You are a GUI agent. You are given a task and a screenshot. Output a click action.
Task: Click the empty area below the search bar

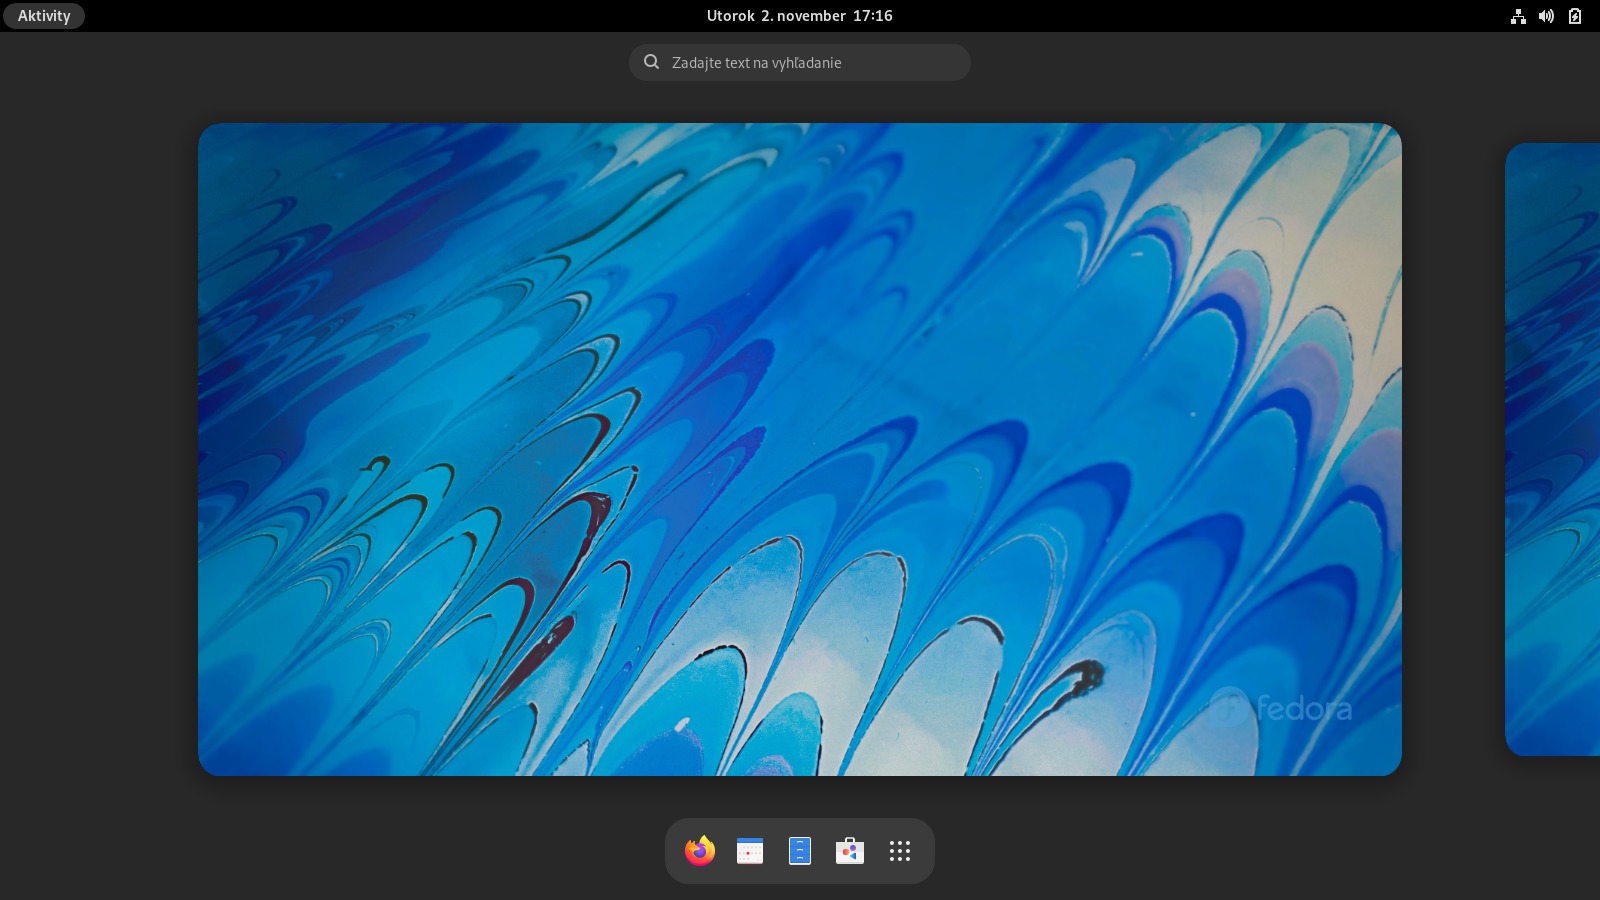[x=800, y=102]
